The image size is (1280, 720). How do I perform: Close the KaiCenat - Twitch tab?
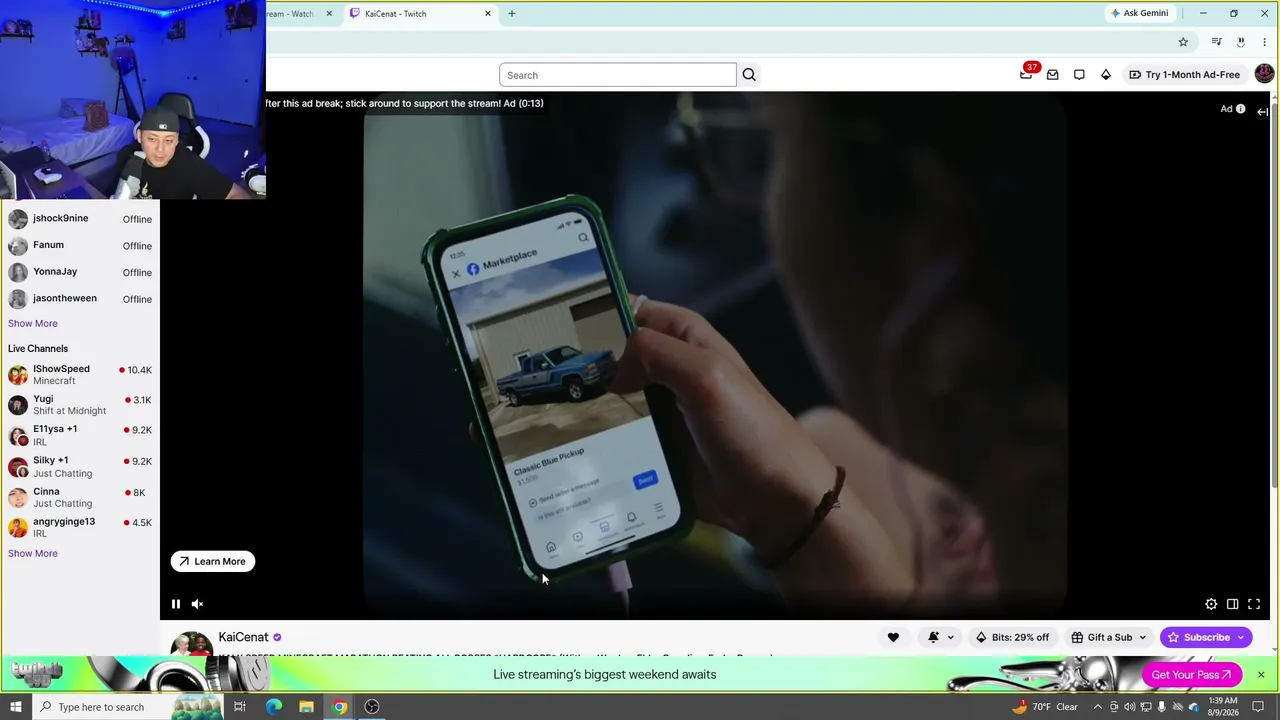coord(488,14)
